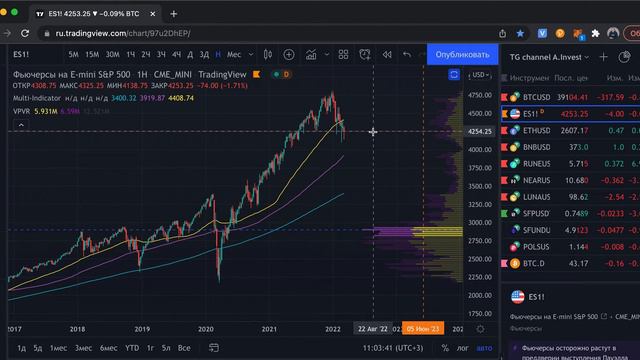Open the USD currency dropdown

pos(480,75)
